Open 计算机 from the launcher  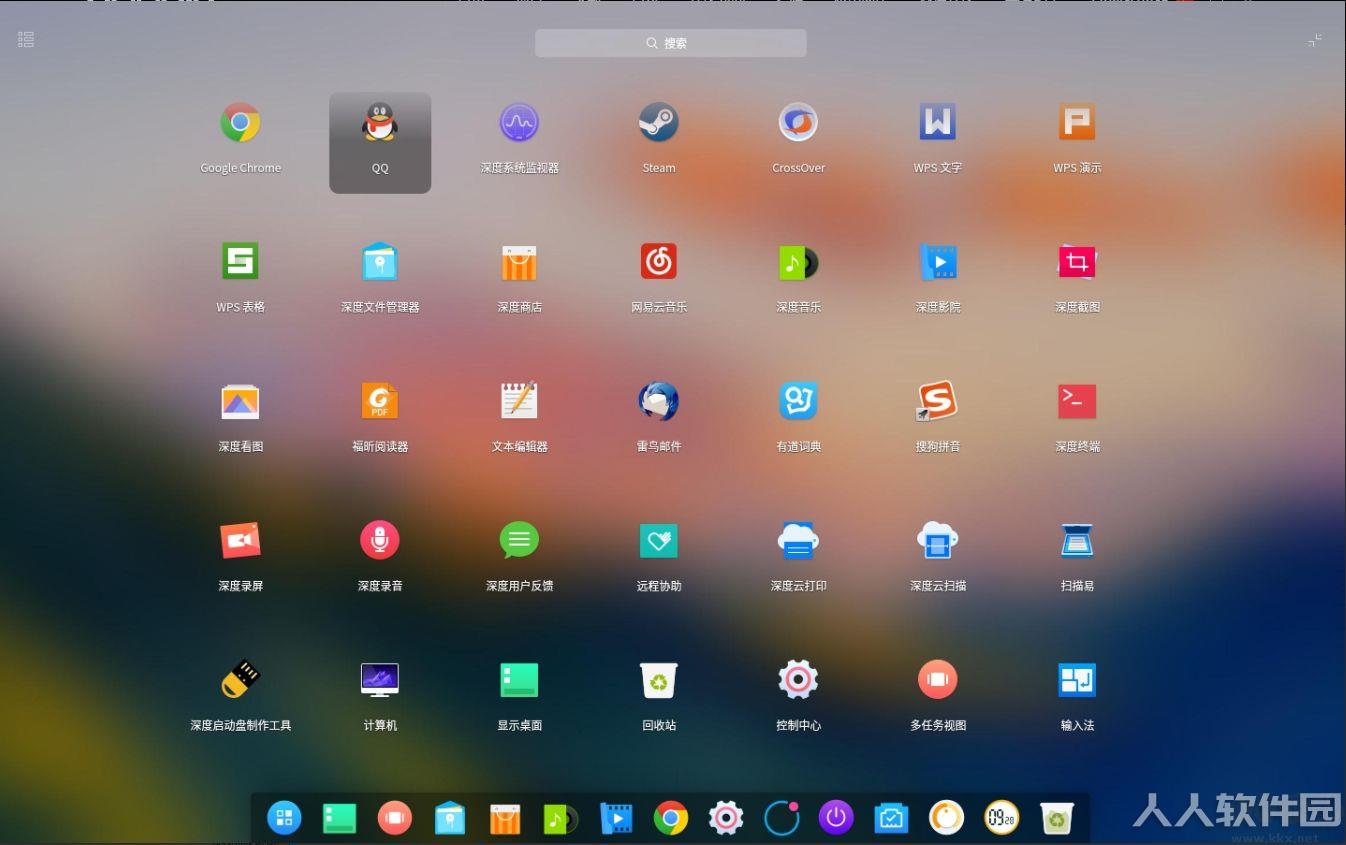[380, 680]
